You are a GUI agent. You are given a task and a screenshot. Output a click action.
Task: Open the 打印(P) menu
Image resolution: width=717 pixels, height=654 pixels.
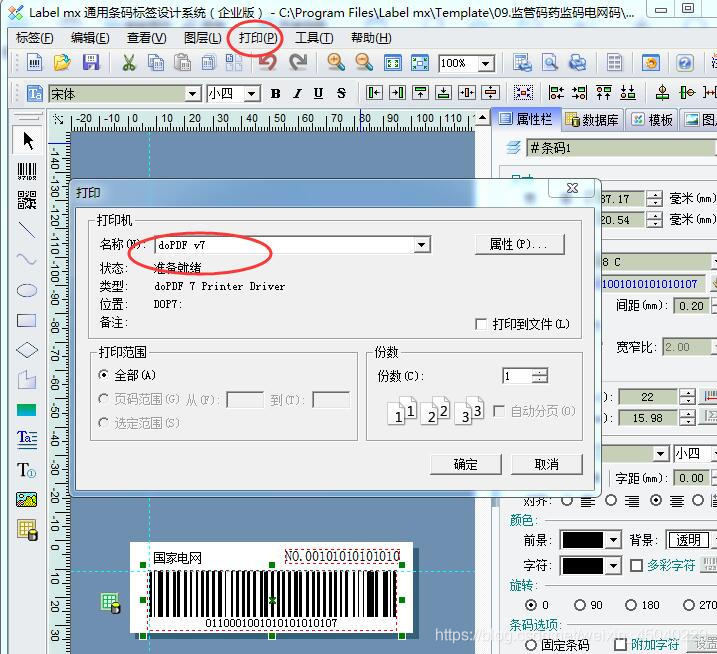coord(258,38)
